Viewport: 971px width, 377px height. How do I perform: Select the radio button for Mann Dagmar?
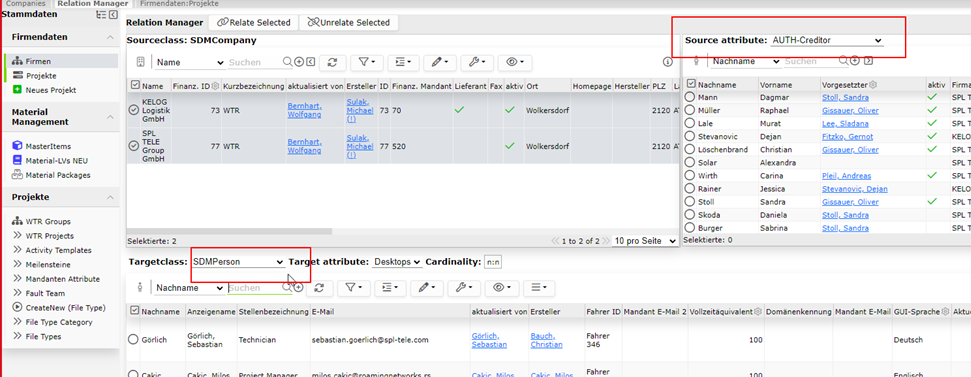click(x=690, y=97)
